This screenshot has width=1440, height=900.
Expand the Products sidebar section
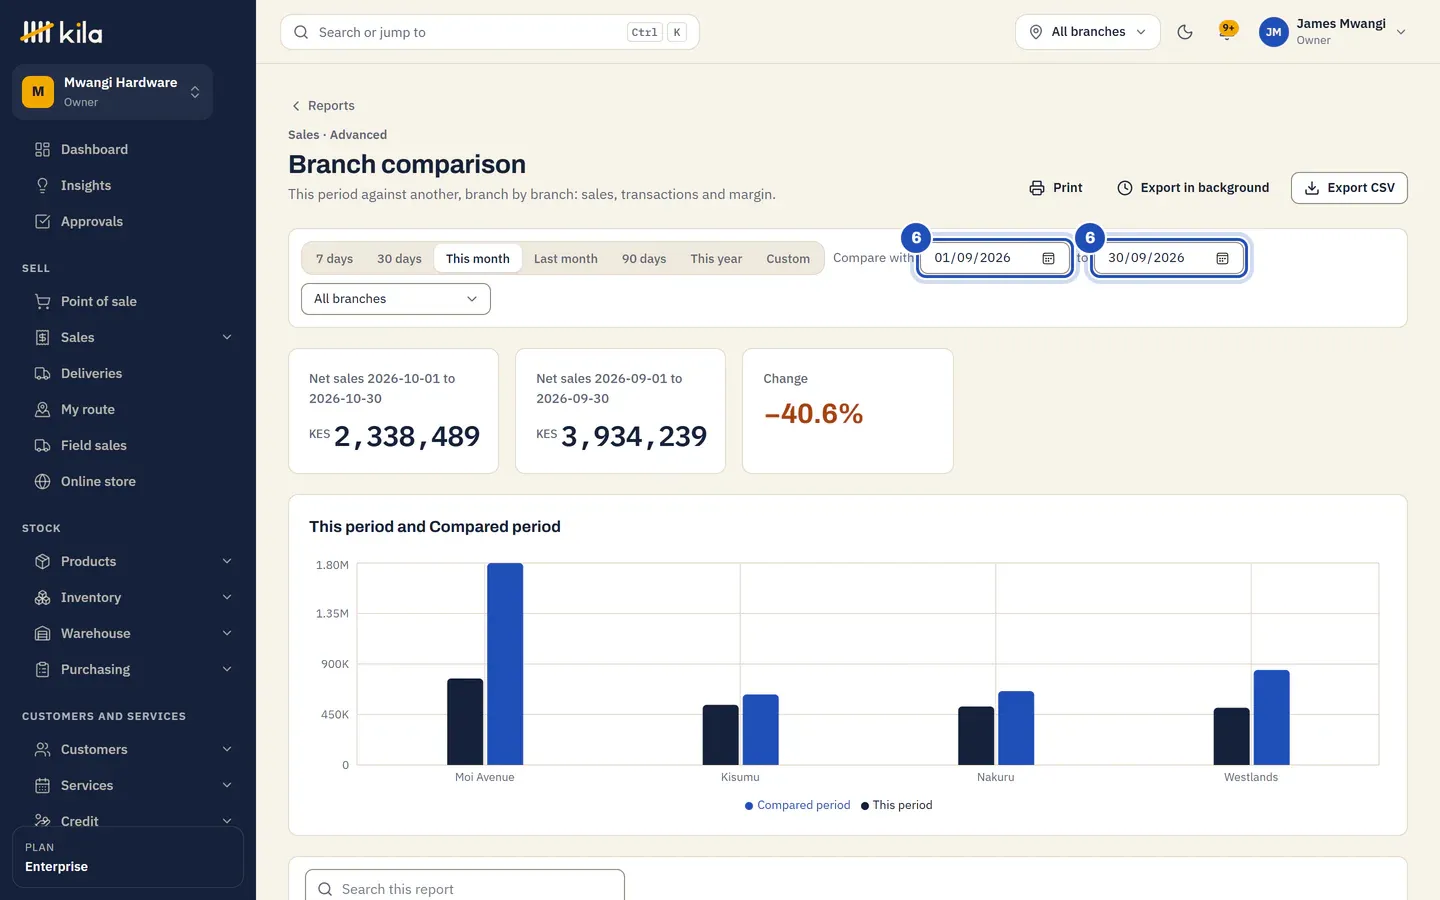pyautogui.click(x=132, y=561)
